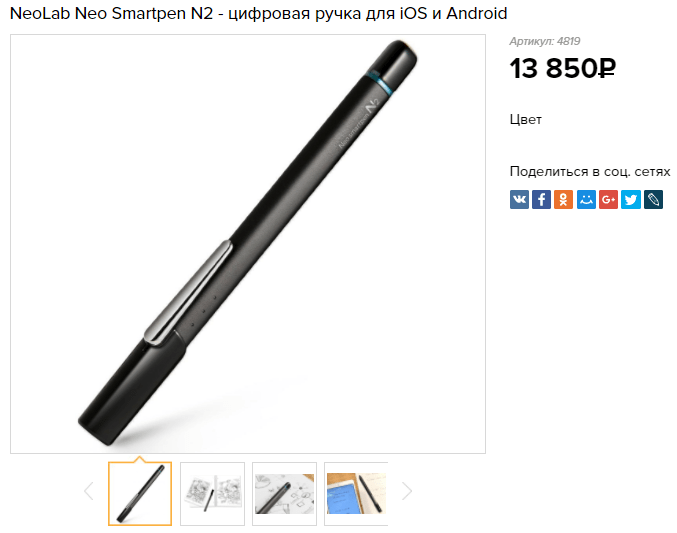
Task: Show next thumbnails with right arrow
Action: pyautogui.click(x=407, y=491)
